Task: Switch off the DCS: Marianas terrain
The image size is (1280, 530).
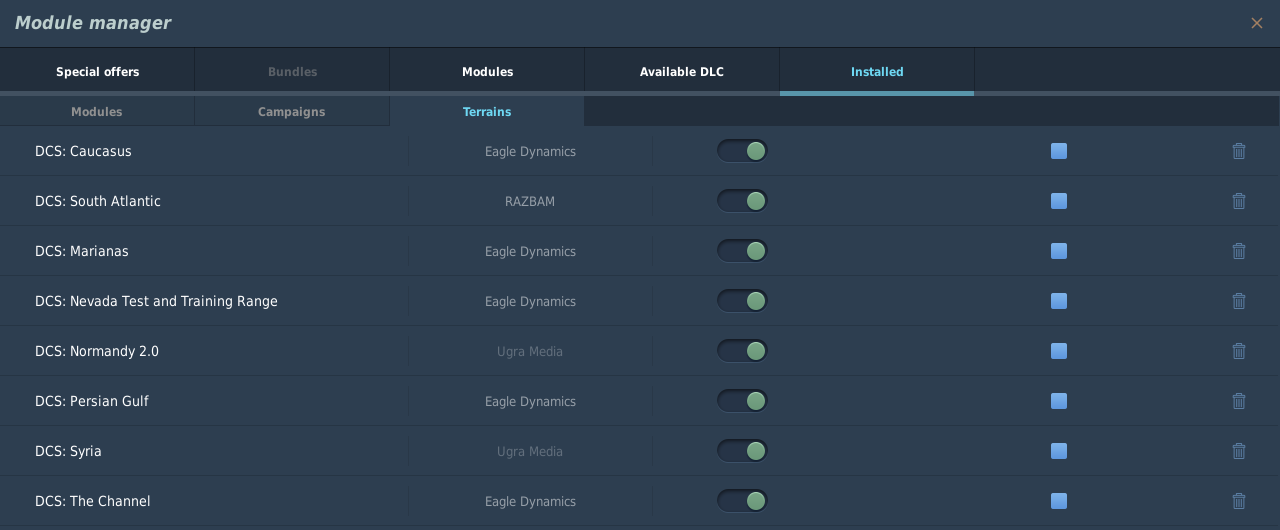Action: point(742,251)
